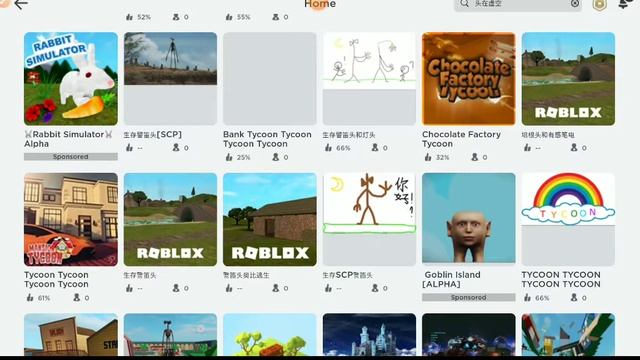Open the Robux hexagon icon in the header
This screenshot has height=360, width=640.
pos(599,4)
